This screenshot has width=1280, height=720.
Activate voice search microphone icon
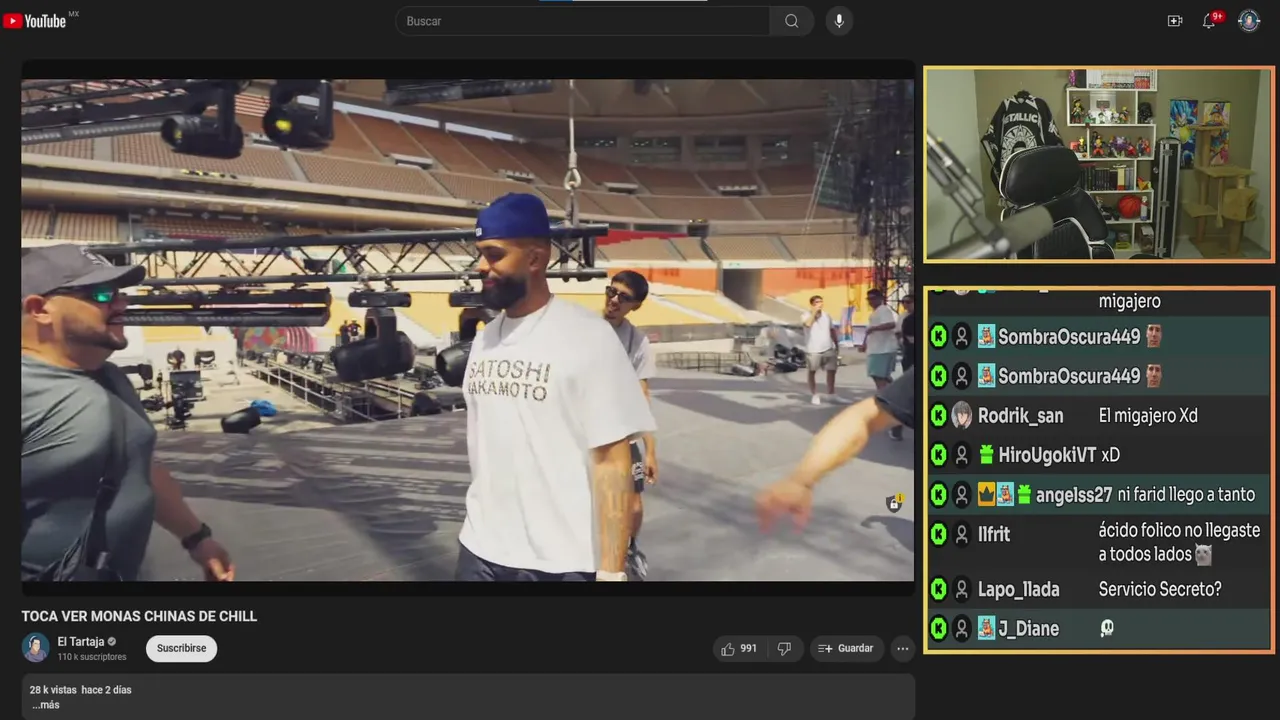839,21
